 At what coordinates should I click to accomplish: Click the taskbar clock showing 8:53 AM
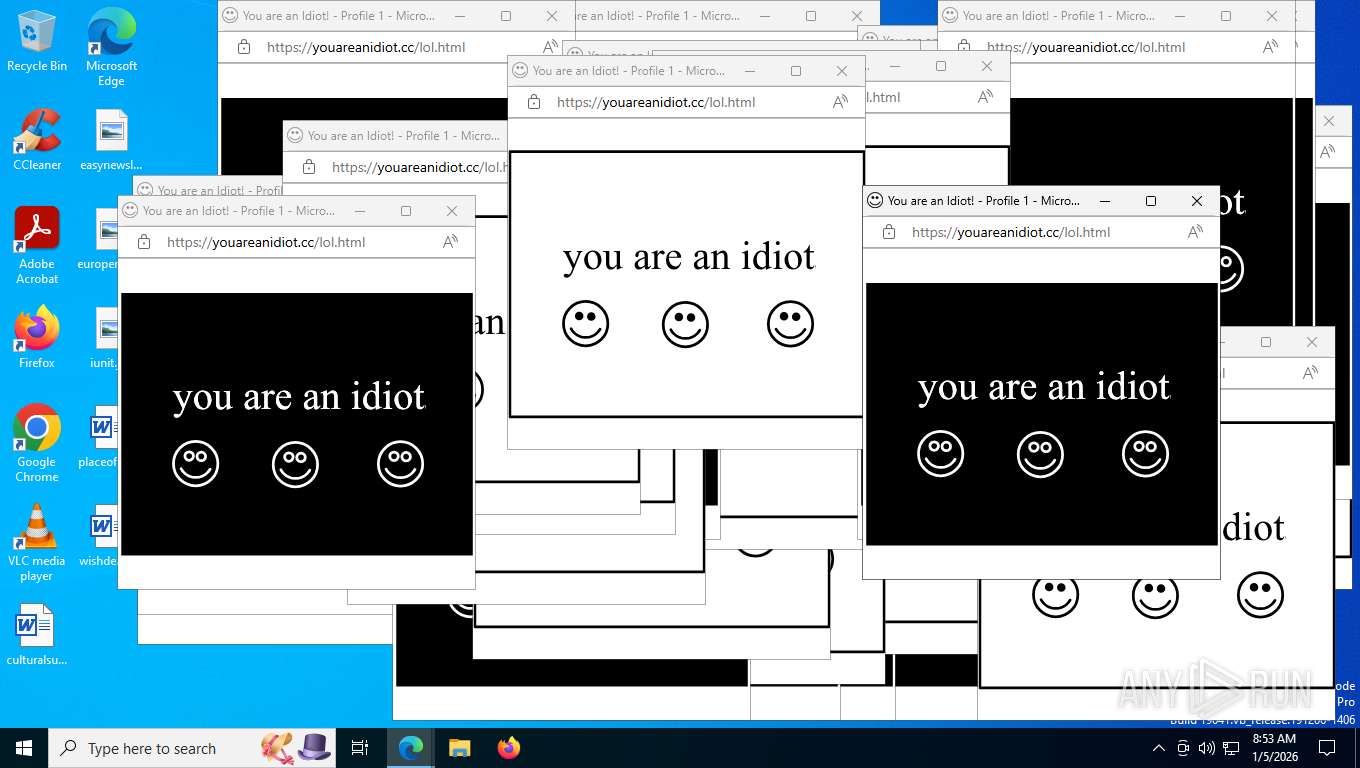point(1274,748)
